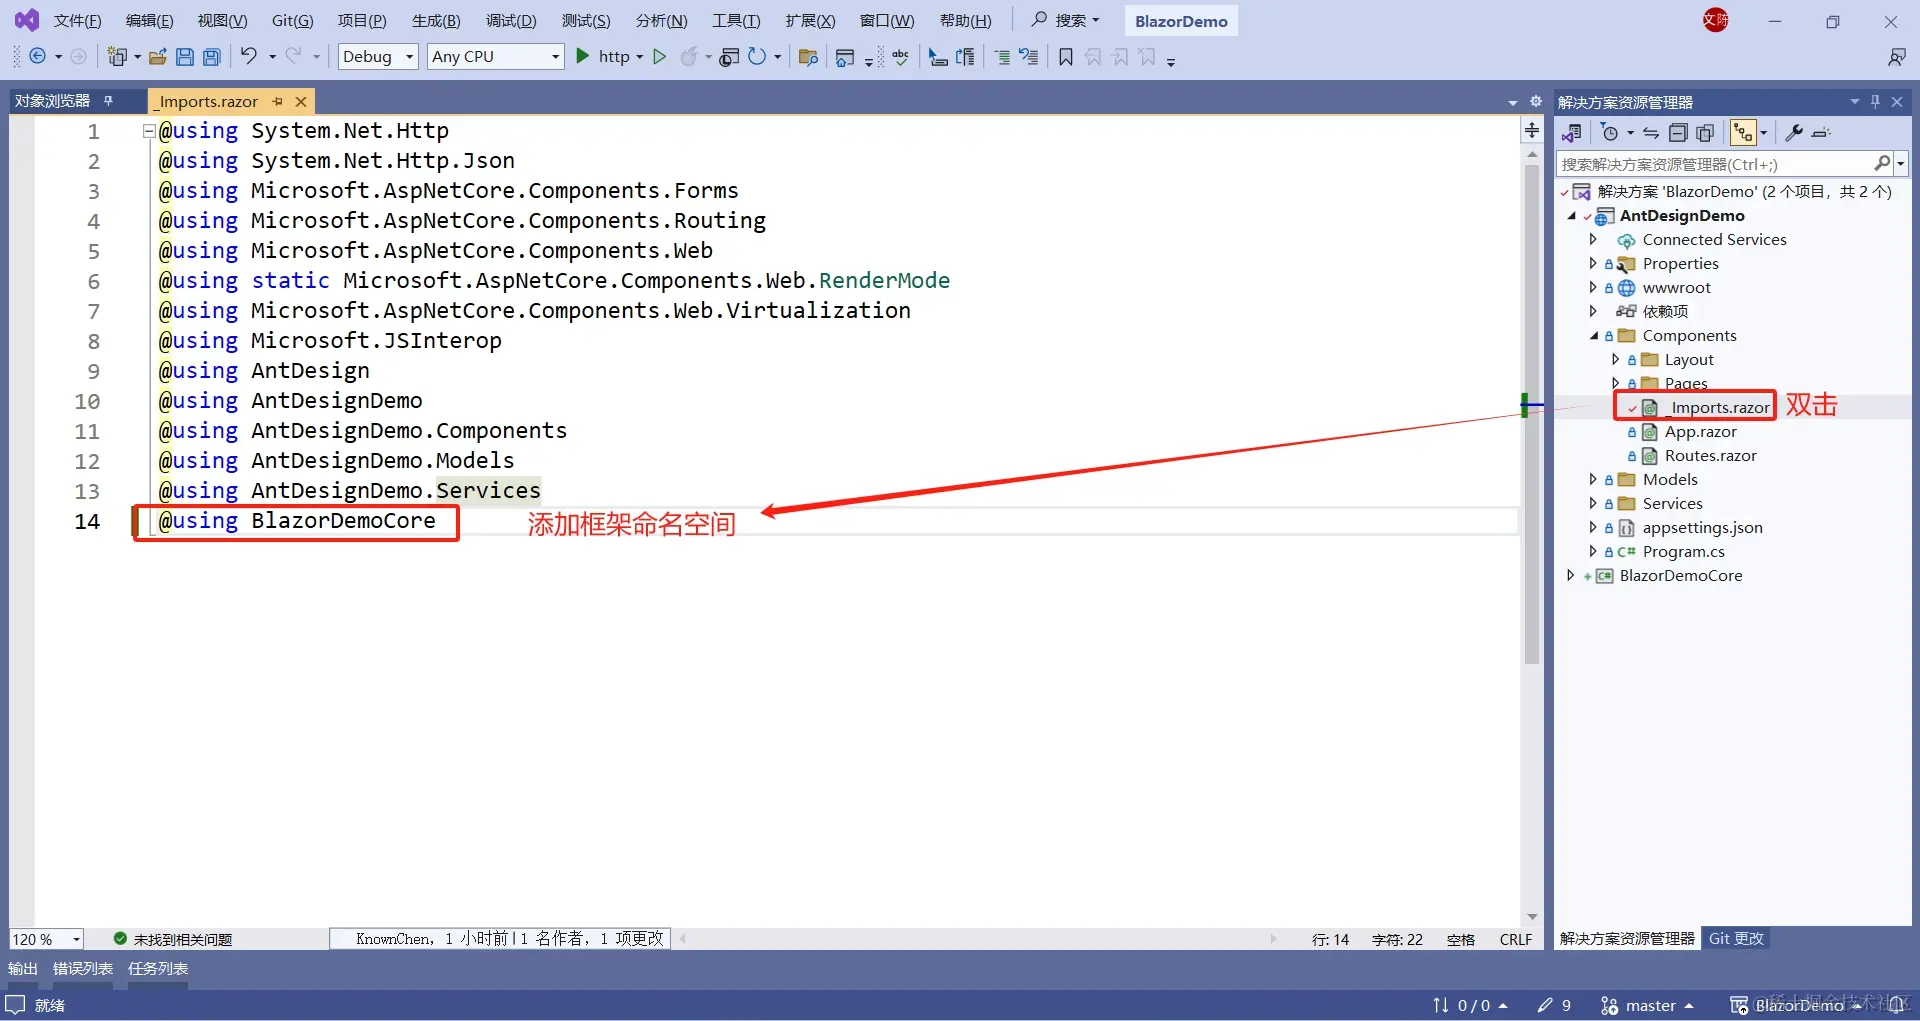The image size is (1920, 1021).
Task: Click the abc spell check icon
Action: point(901,57)
